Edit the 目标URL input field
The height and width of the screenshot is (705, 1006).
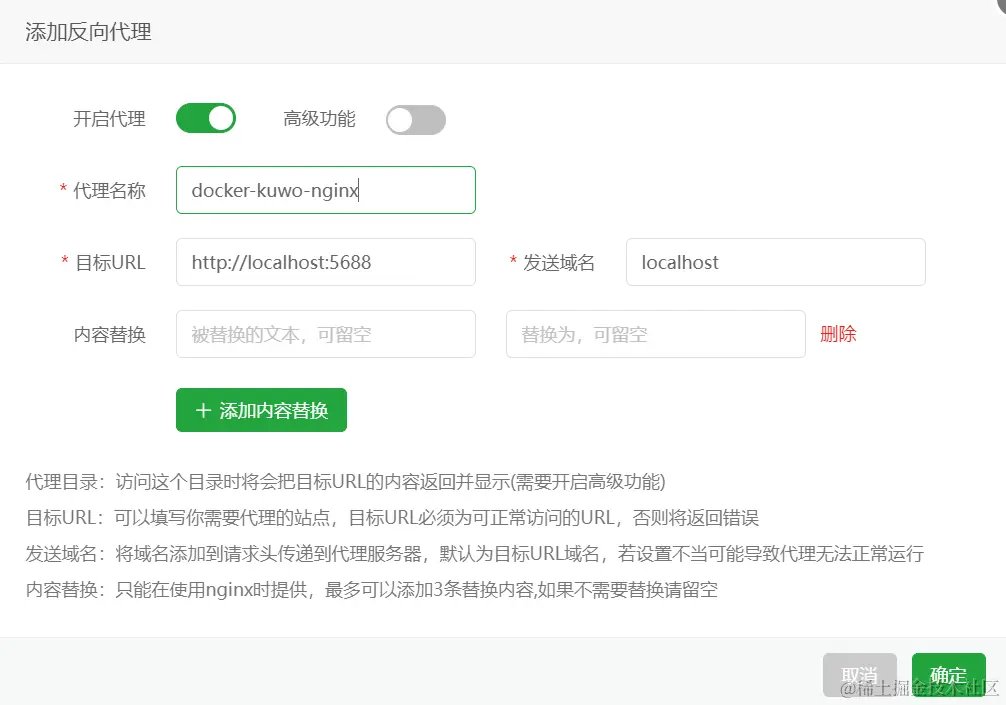[326, 262]
